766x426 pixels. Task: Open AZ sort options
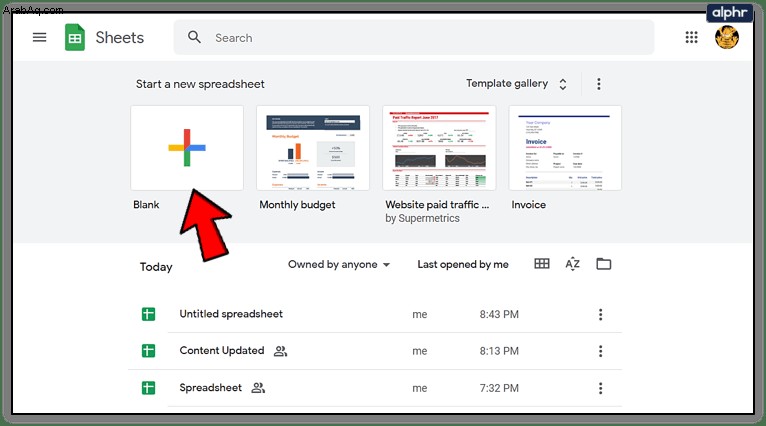(x=573, y=264)
